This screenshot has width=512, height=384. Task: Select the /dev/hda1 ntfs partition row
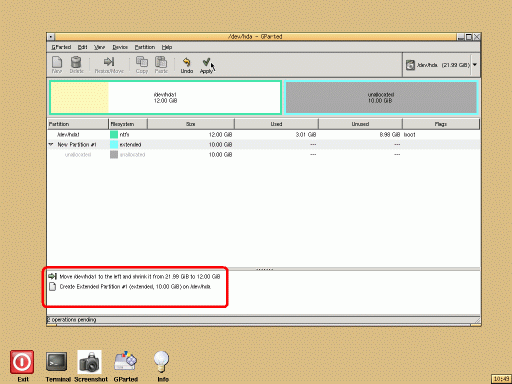(x=263, y=134)
